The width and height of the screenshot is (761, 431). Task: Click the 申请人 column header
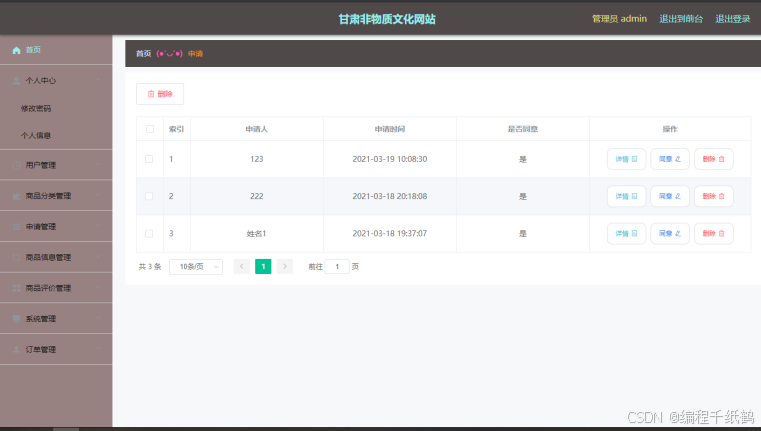[x=256, y=129]
